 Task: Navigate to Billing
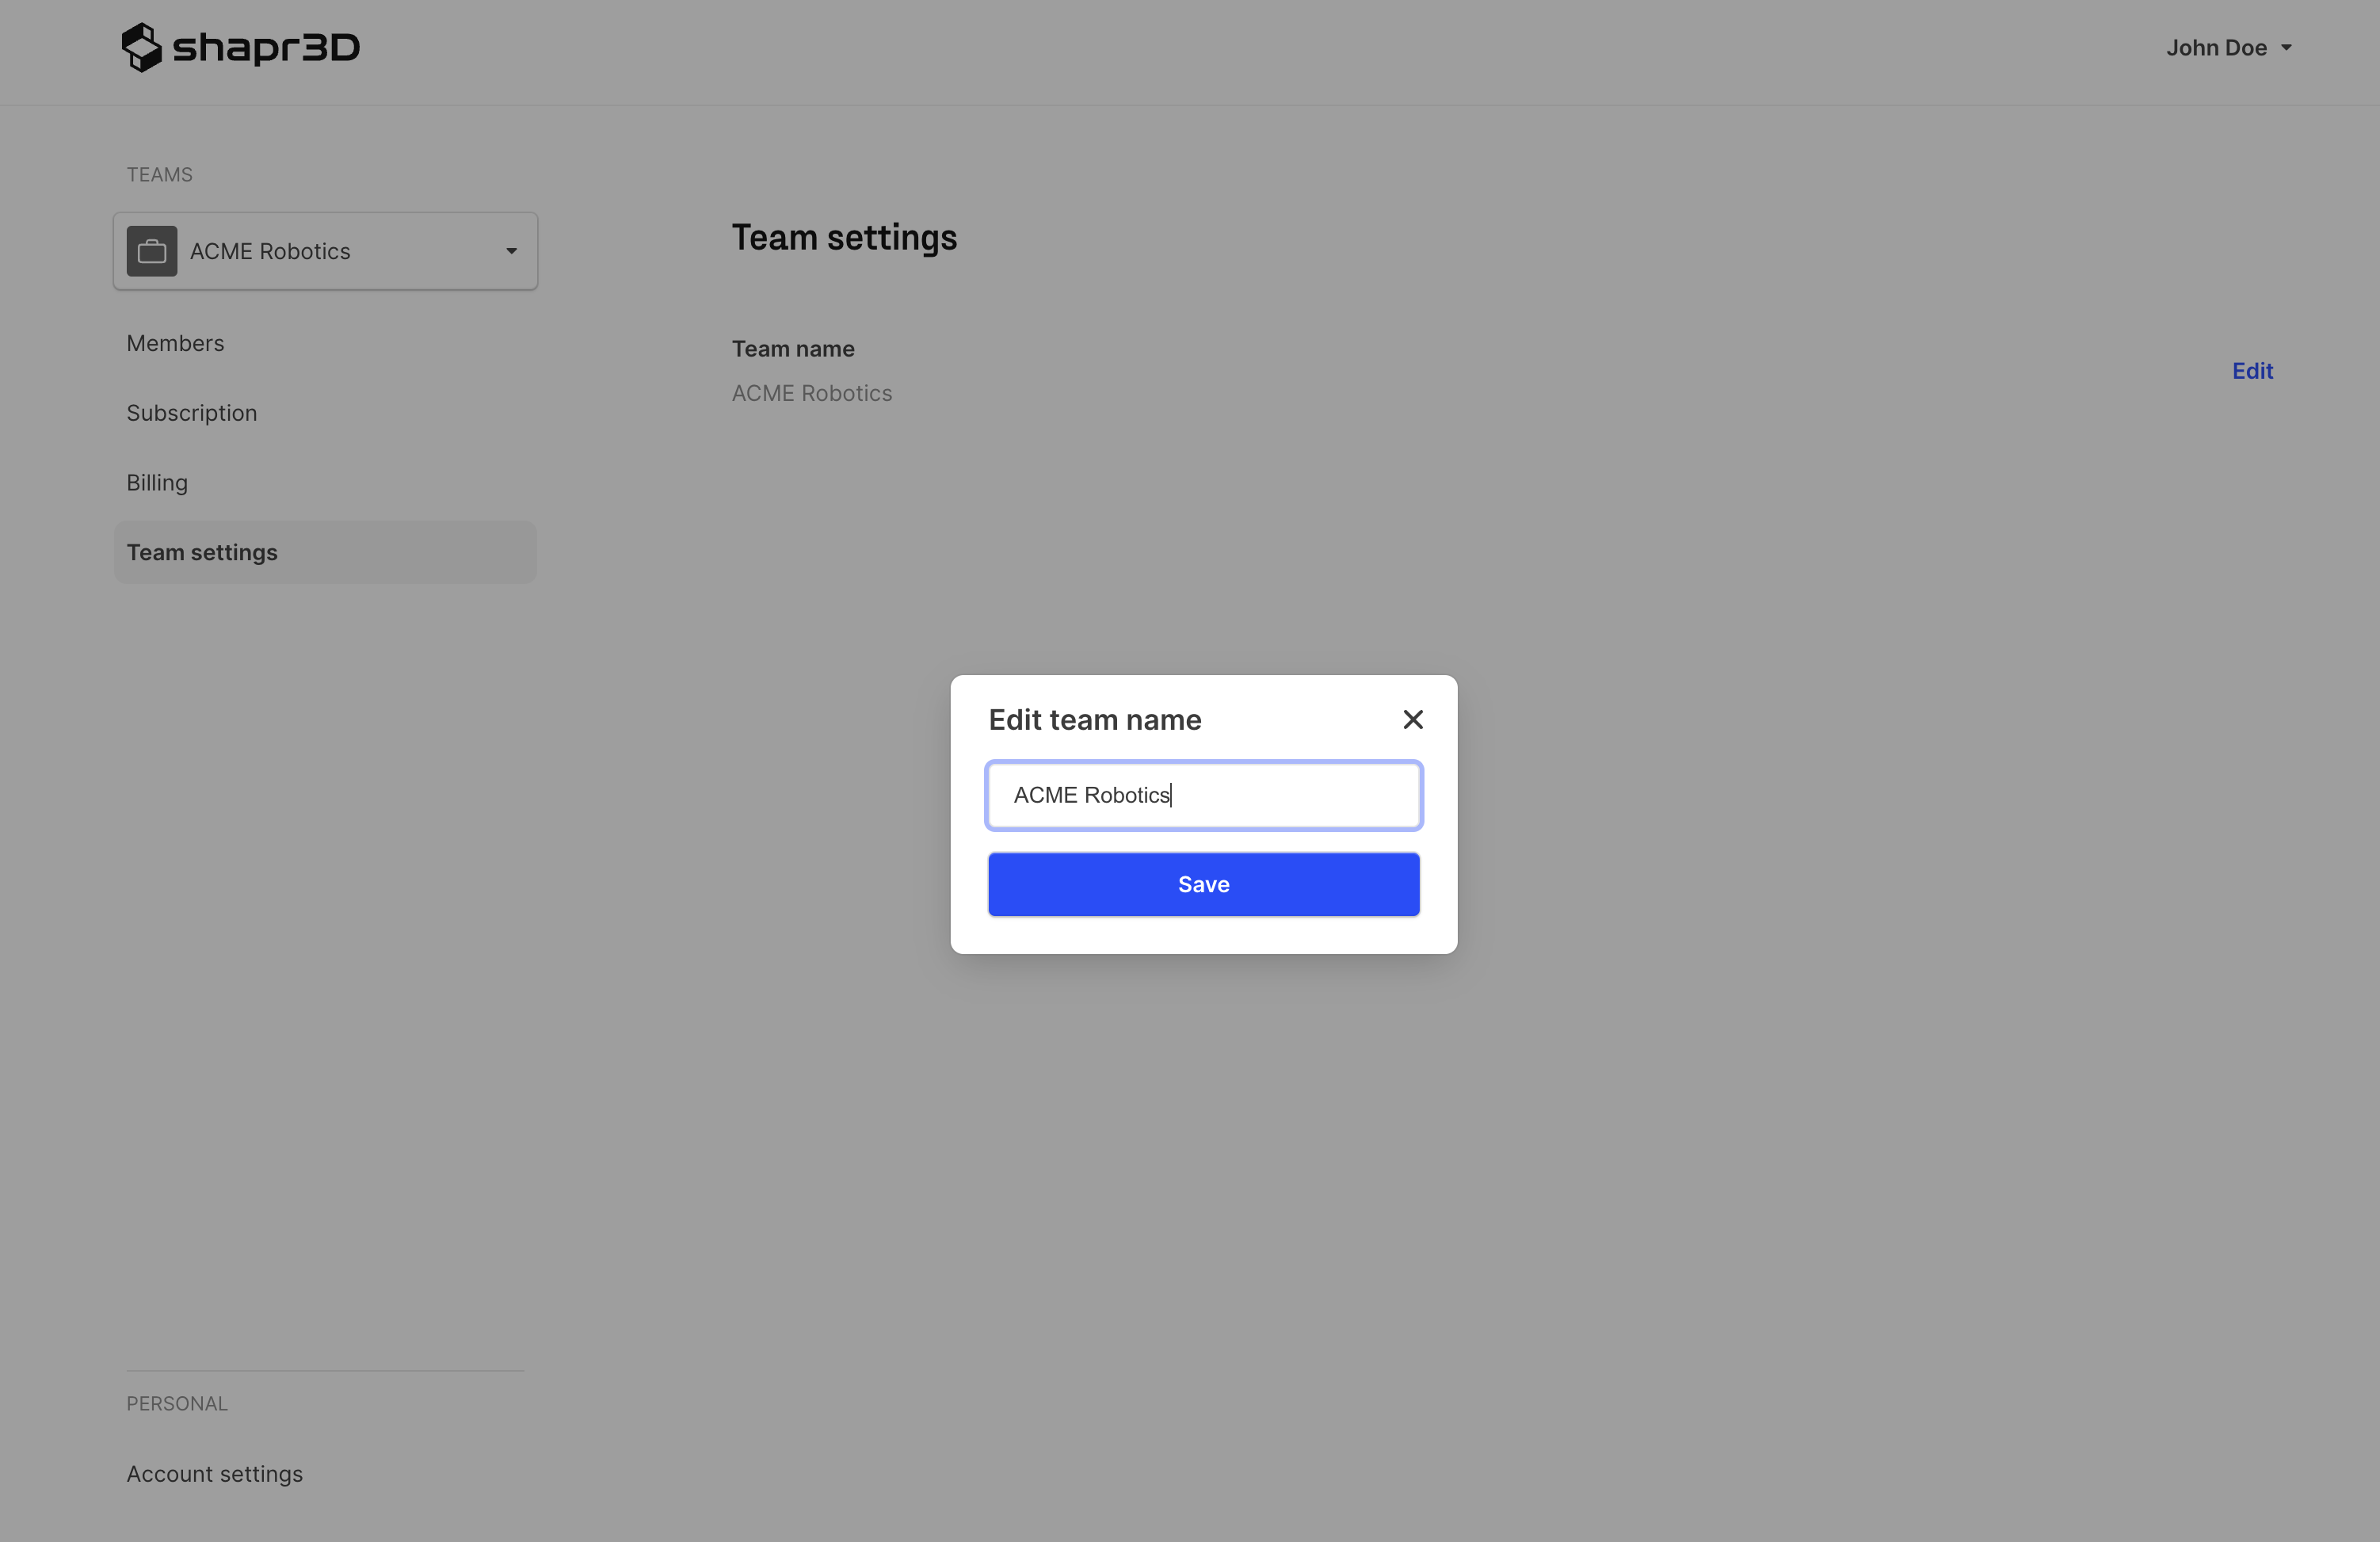pos(157,483)
